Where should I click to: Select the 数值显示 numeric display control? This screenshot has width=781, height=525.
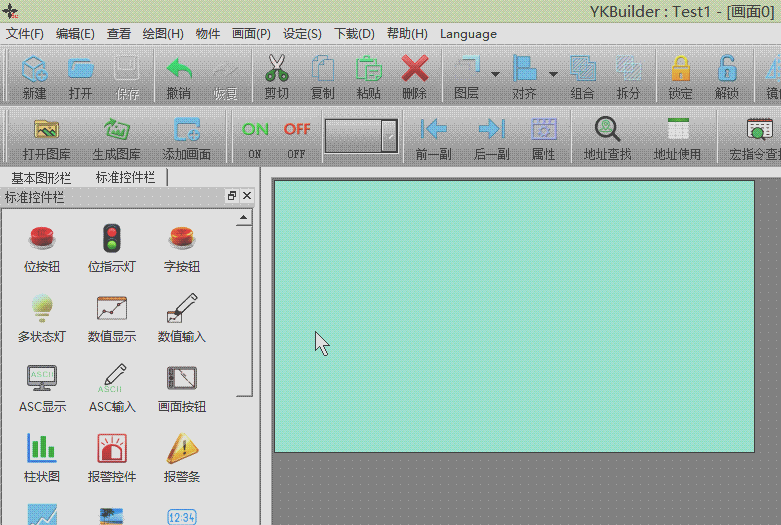pyautogui.click(x=112, y=310)
